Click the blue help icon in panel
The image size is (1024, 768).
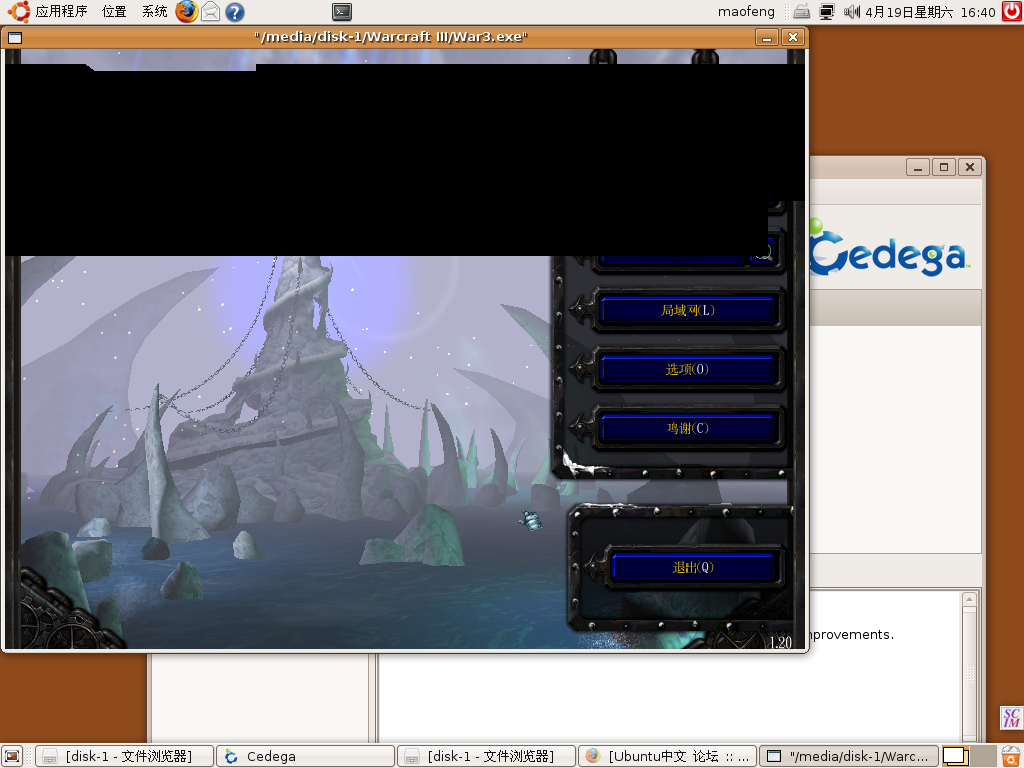pyautogui.click(x=234, y=11)
